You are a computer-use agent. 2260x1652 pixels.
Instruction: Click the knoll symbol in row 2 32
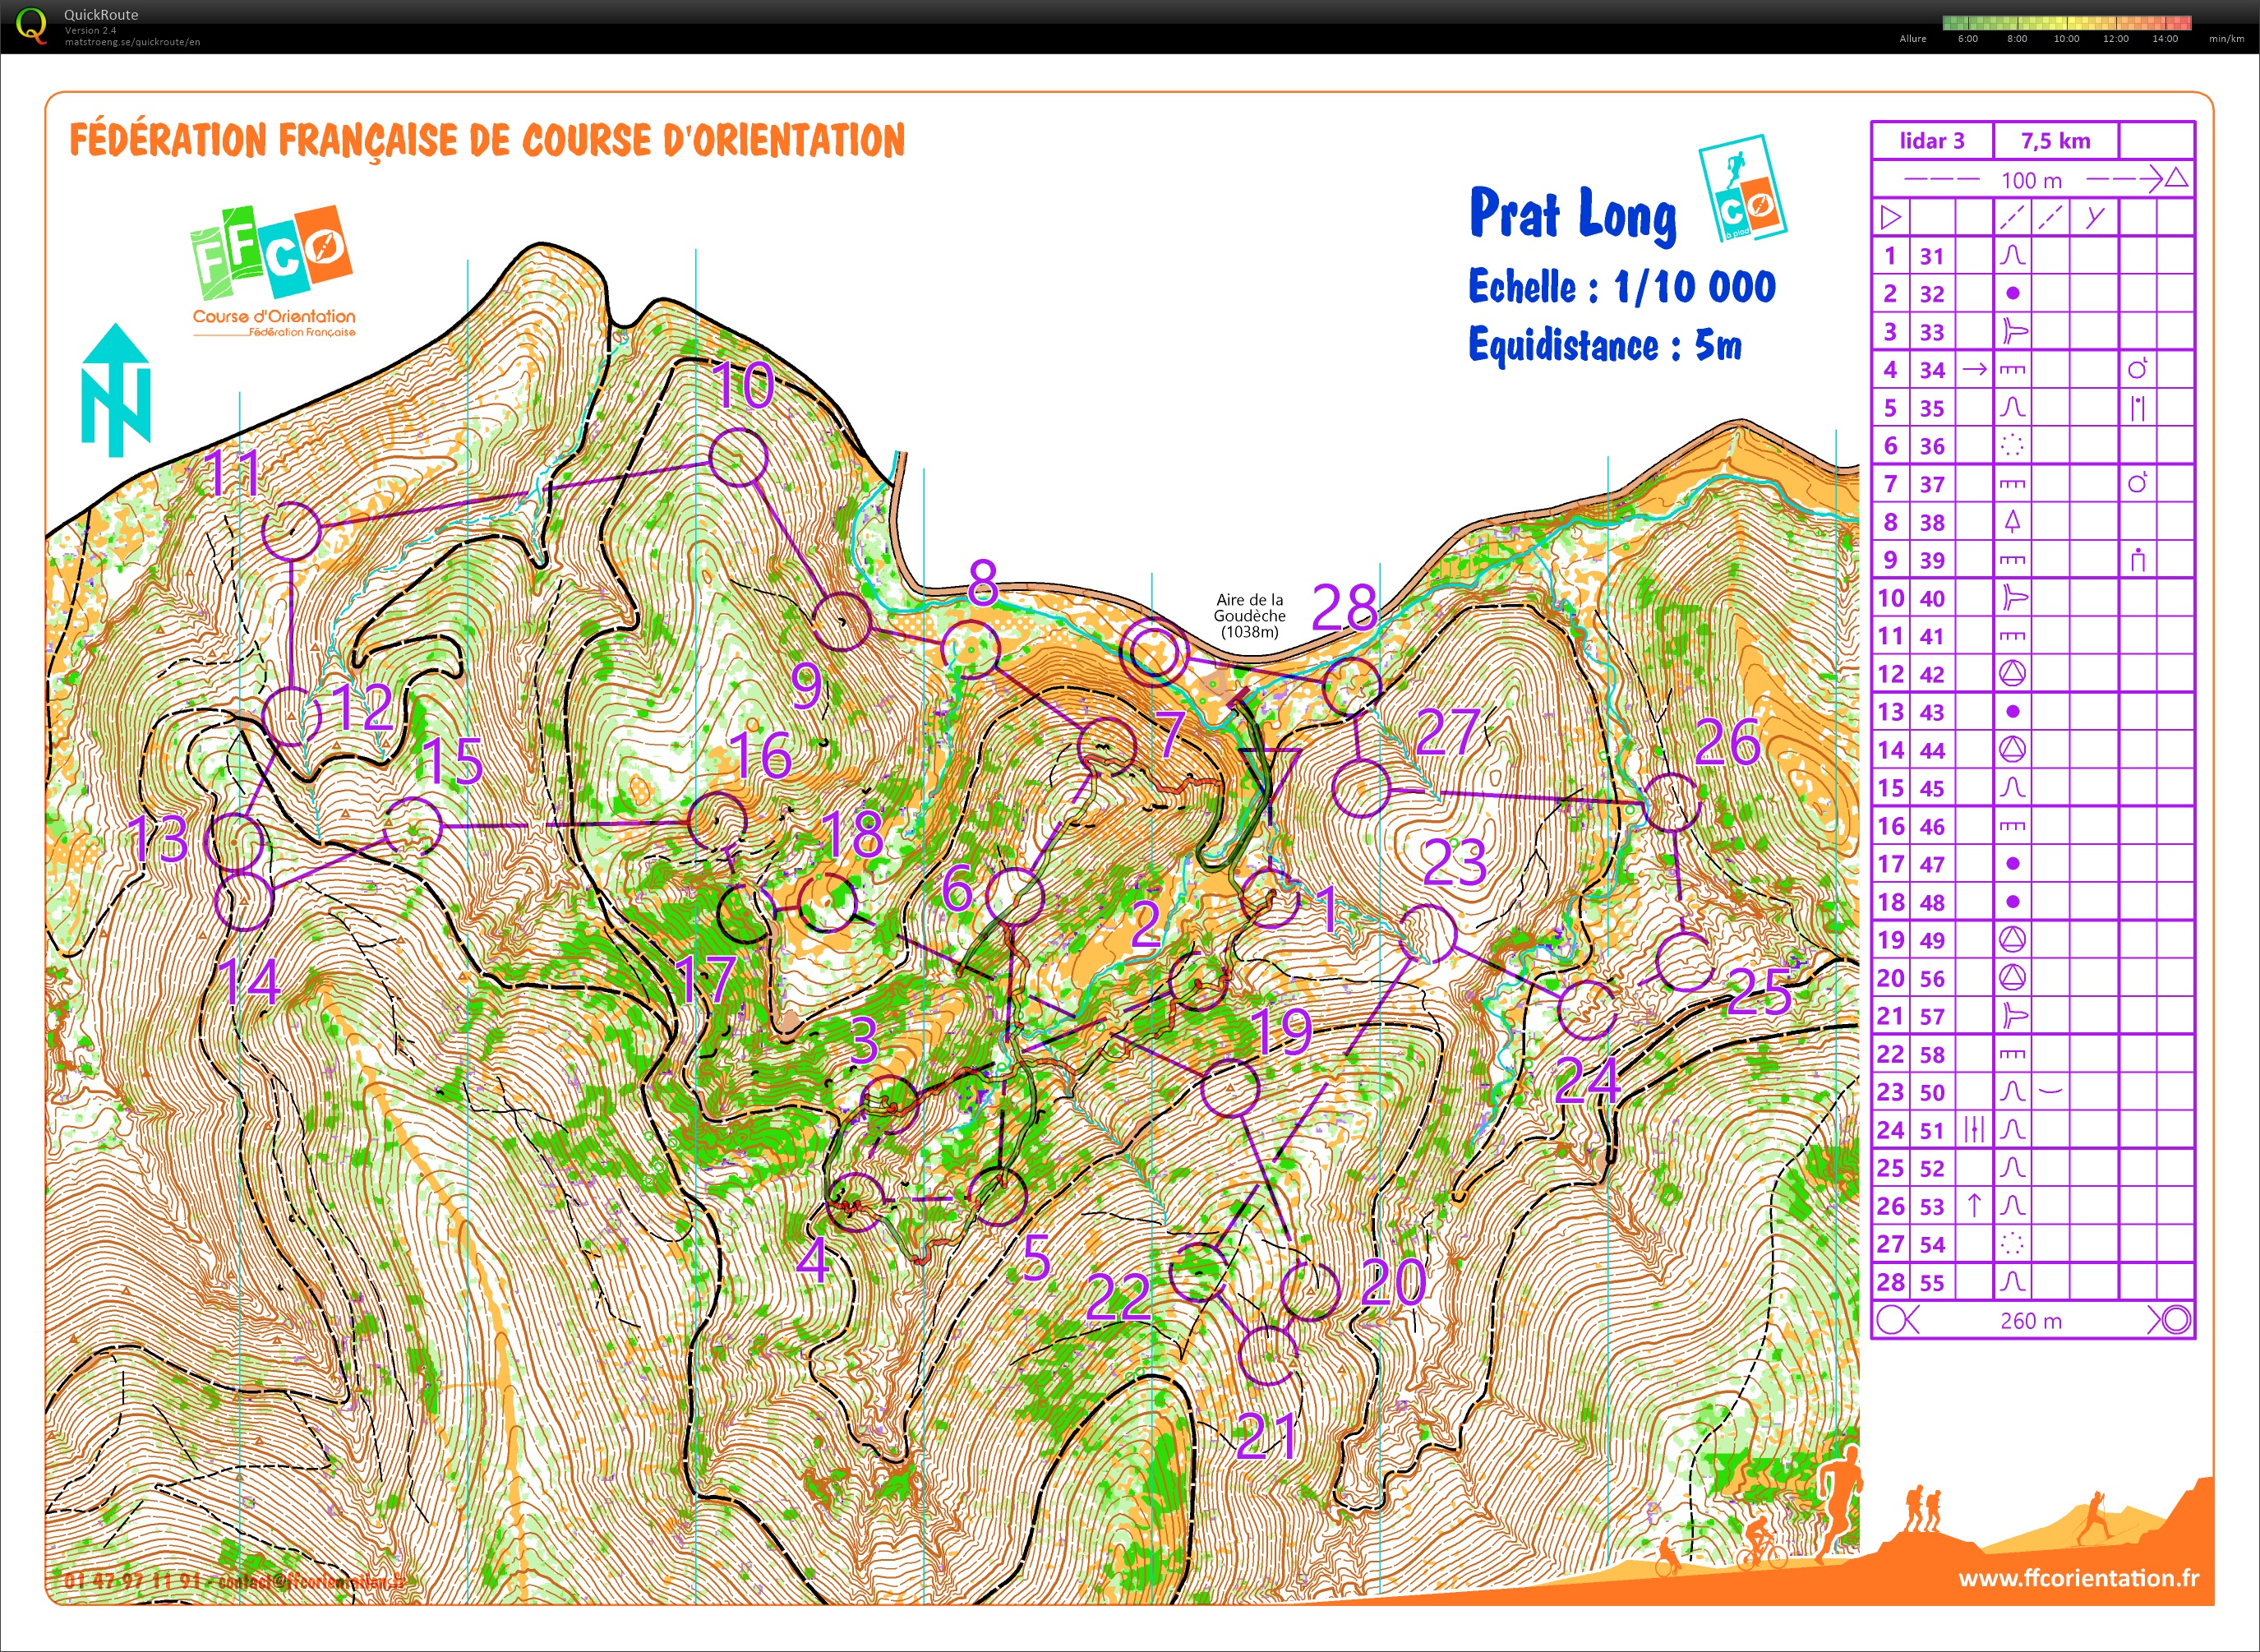pyautogui.click(x=2012, y=294)
